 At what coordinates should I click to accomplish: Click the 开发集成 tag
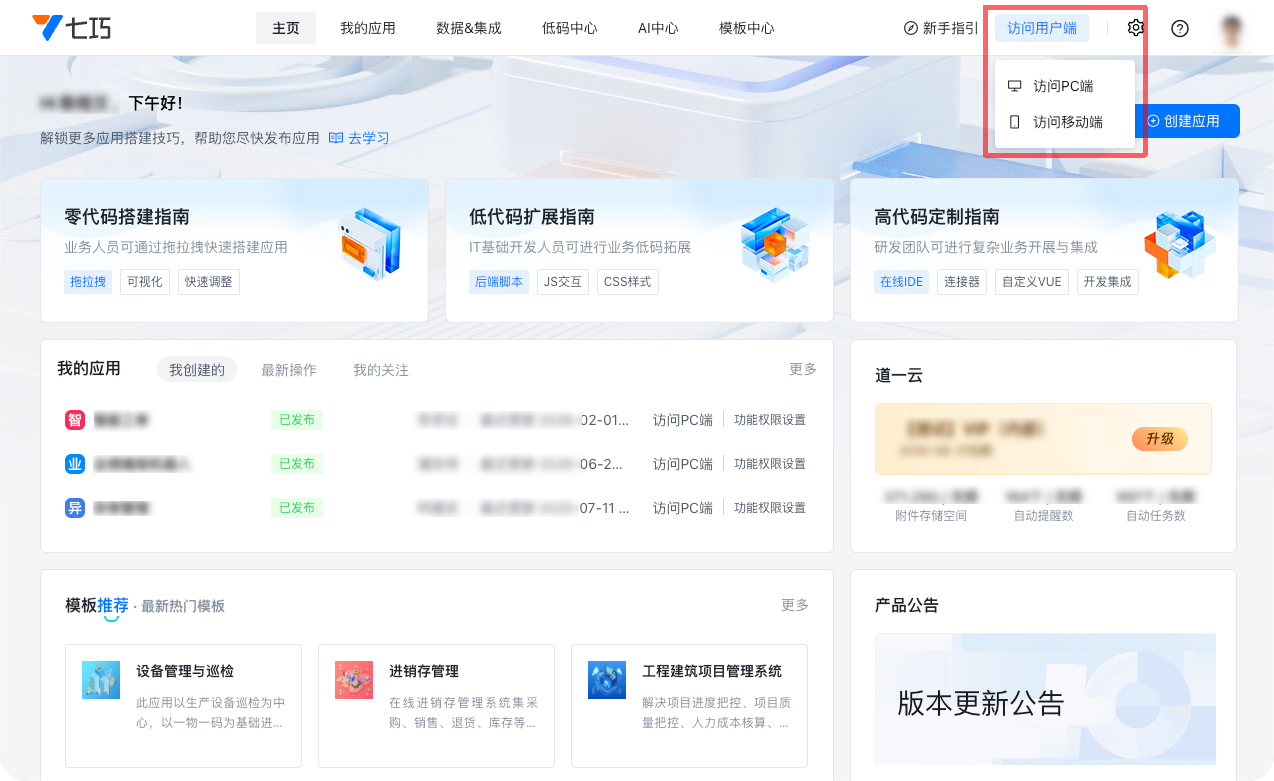[x=1108, y=282]
